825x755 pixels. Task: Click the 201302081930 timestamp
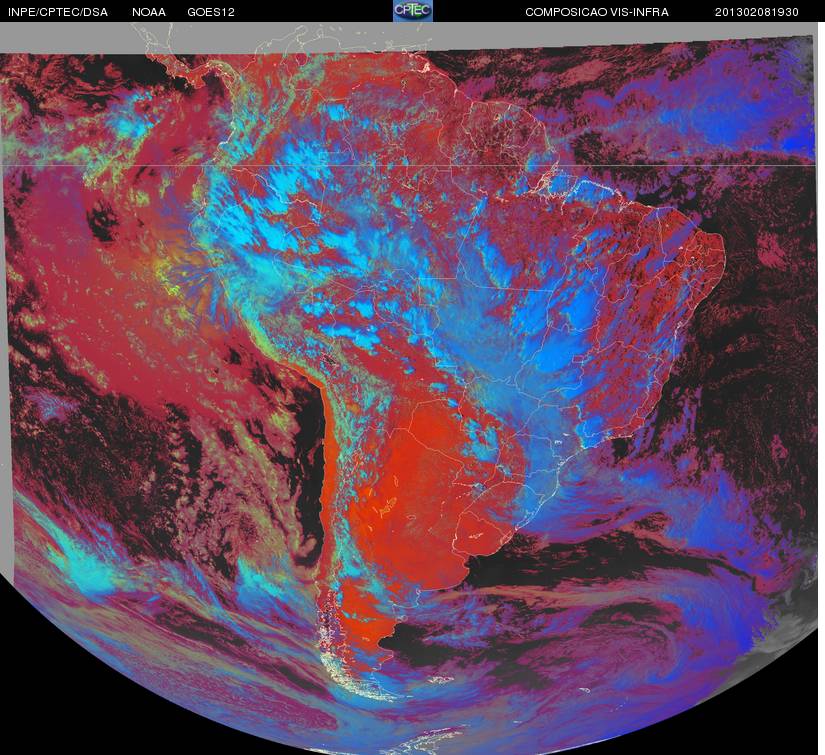tap(757, 12)
